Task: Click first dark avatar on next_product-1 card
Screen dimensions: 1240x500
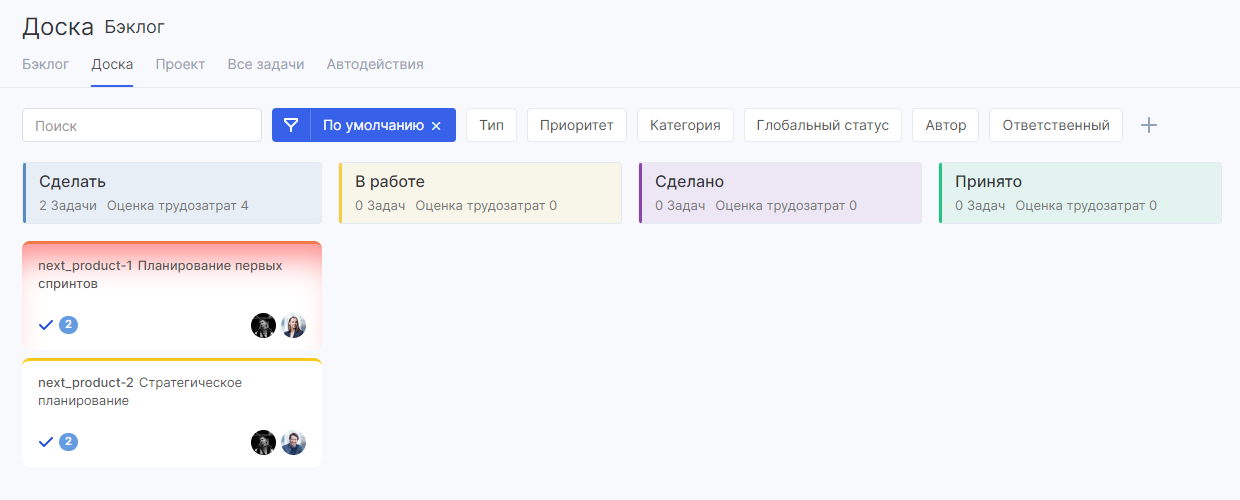Action: click(x=263, y=325)
